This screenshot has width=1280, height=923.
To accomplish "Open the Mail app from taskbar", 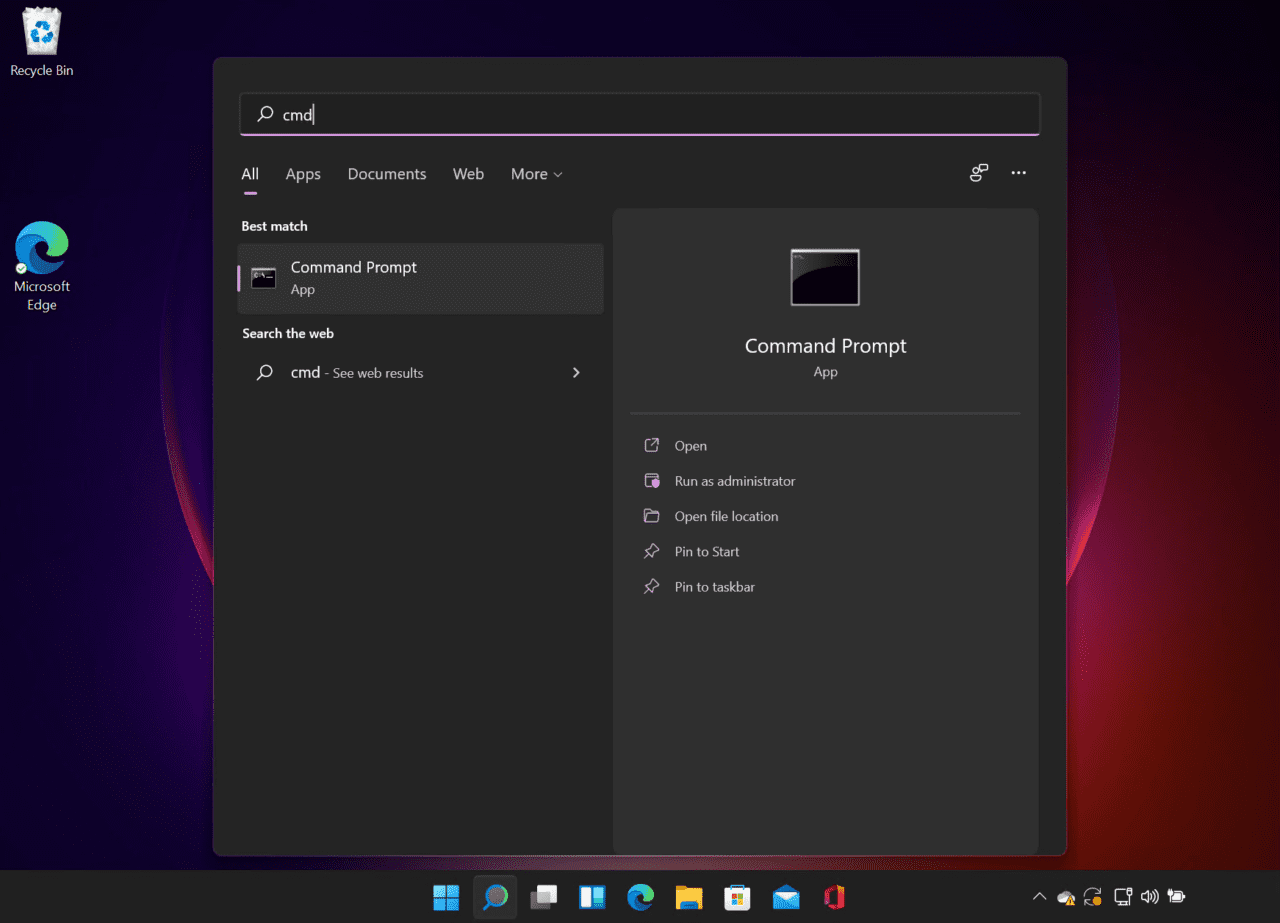I will [x=786, y=897].
